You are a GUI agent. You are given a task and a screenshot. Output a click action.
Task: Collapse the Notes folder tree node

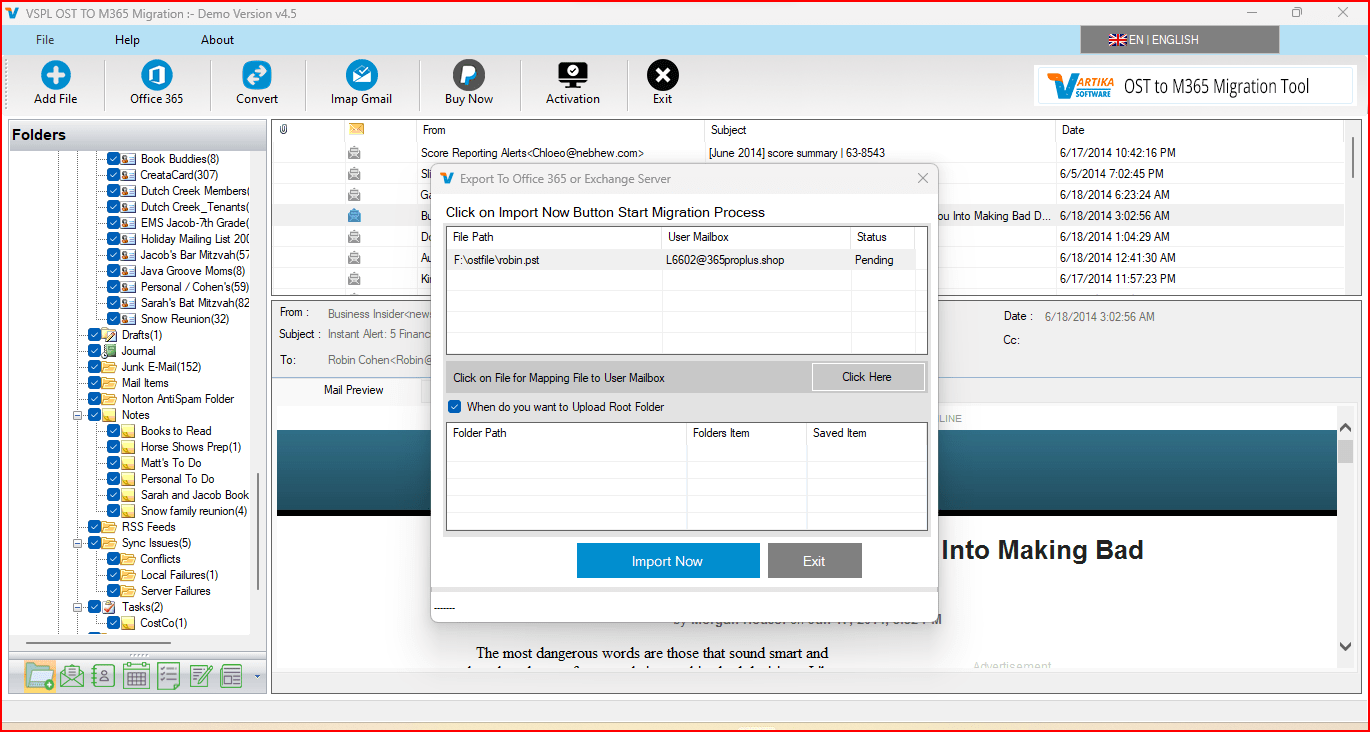click(78, 415)
